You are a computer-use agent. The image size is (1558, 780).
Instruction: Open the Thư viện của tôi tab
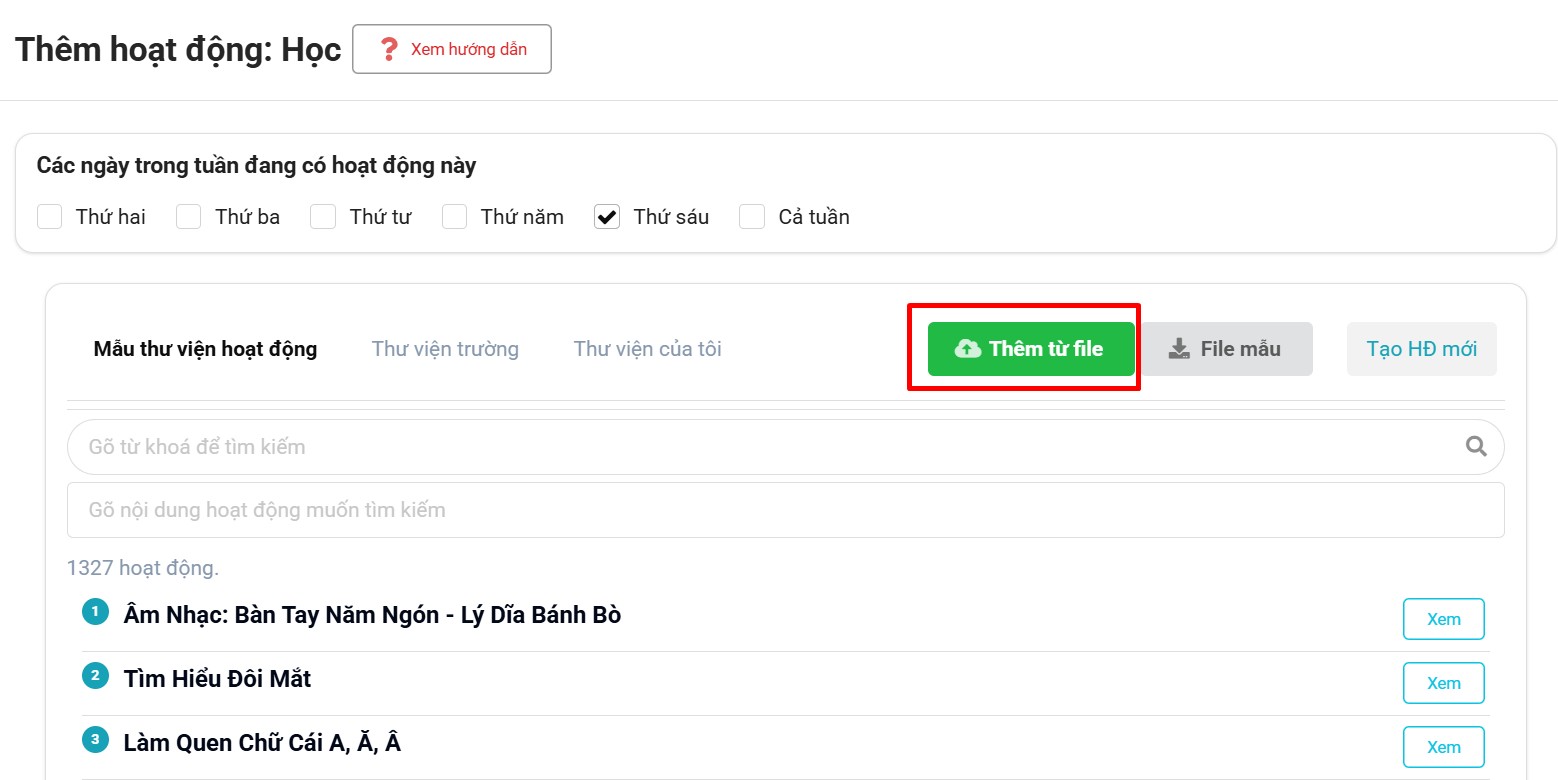pos(647,349)
